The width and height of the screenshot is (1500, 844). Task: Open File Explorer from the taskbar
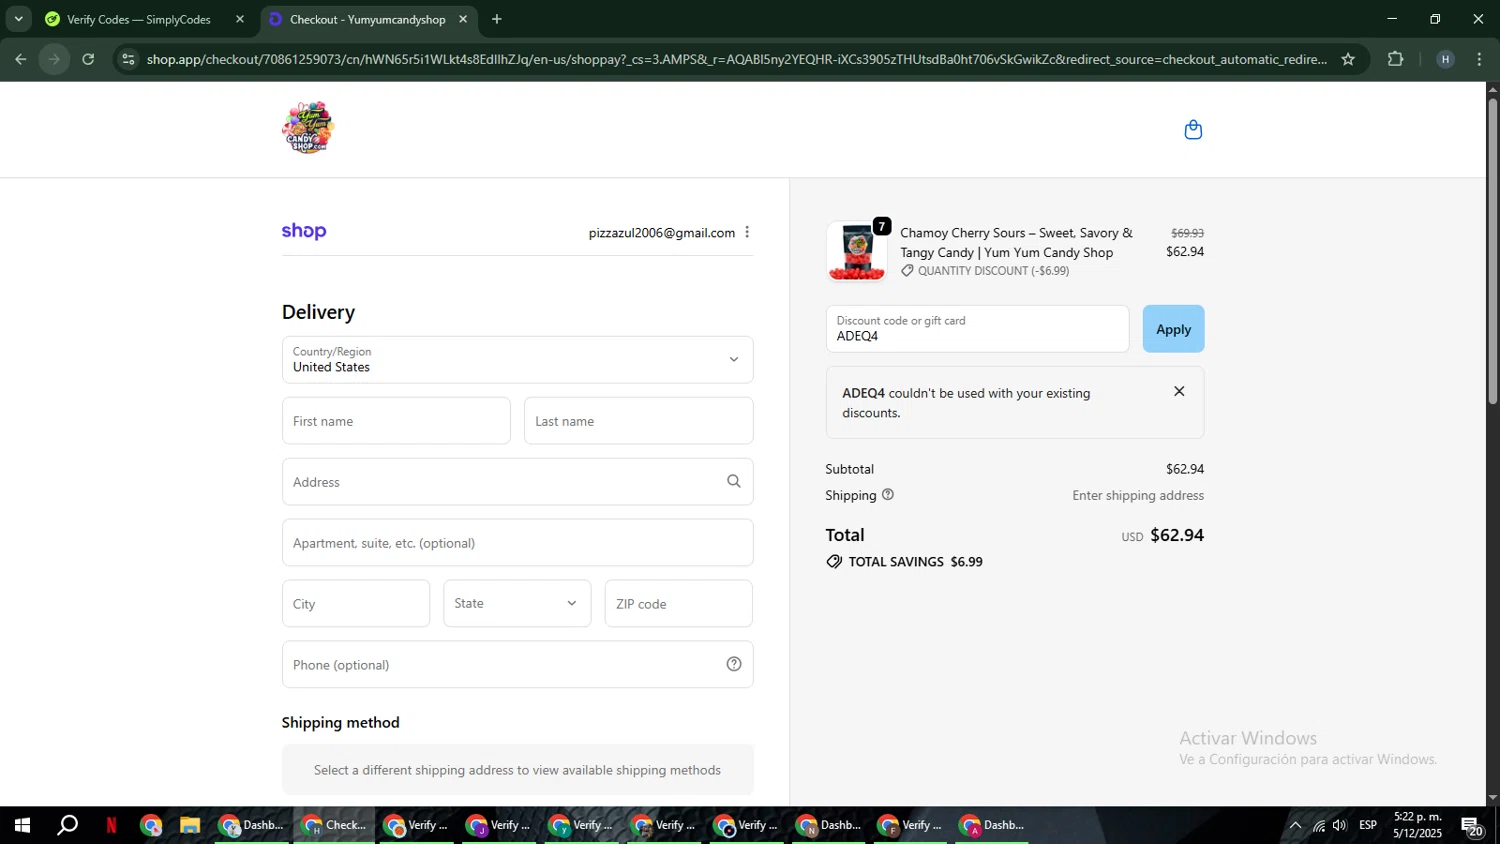(x=190, y=825)
